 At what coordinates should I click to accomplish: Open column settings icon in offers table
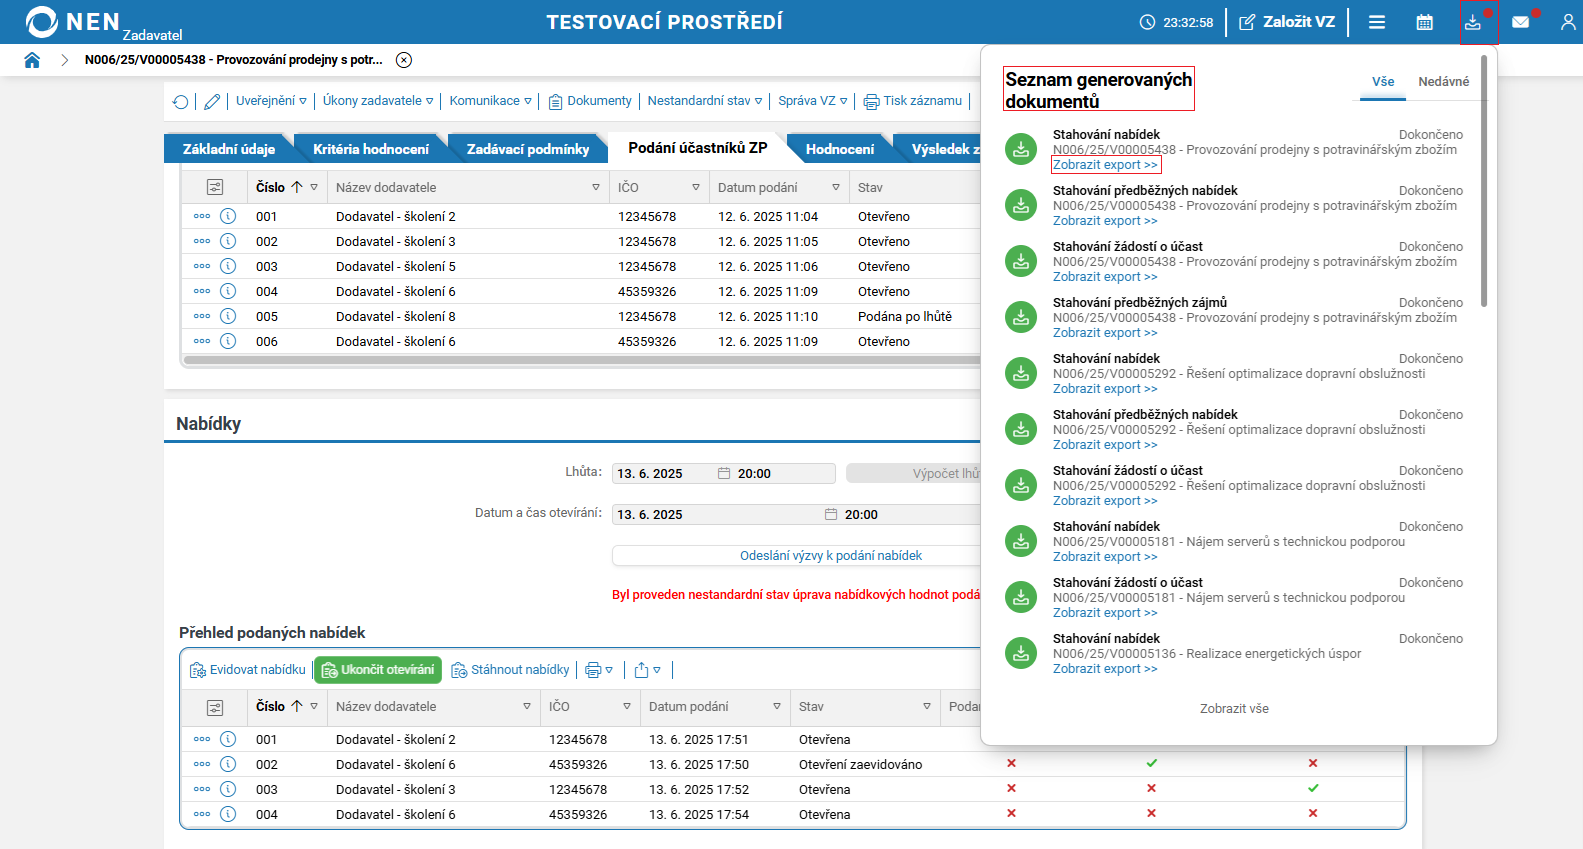(215, 707)
